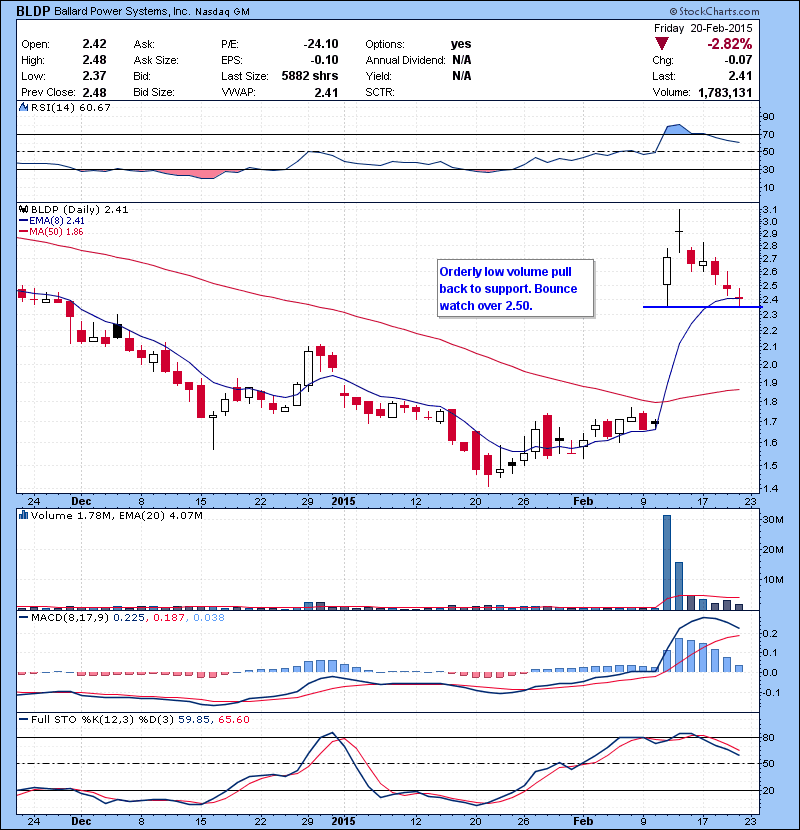Click the Options 'yes' value
Image resolution: width=800 pixels, height=830 pixels.
click(x=461, y=45)
